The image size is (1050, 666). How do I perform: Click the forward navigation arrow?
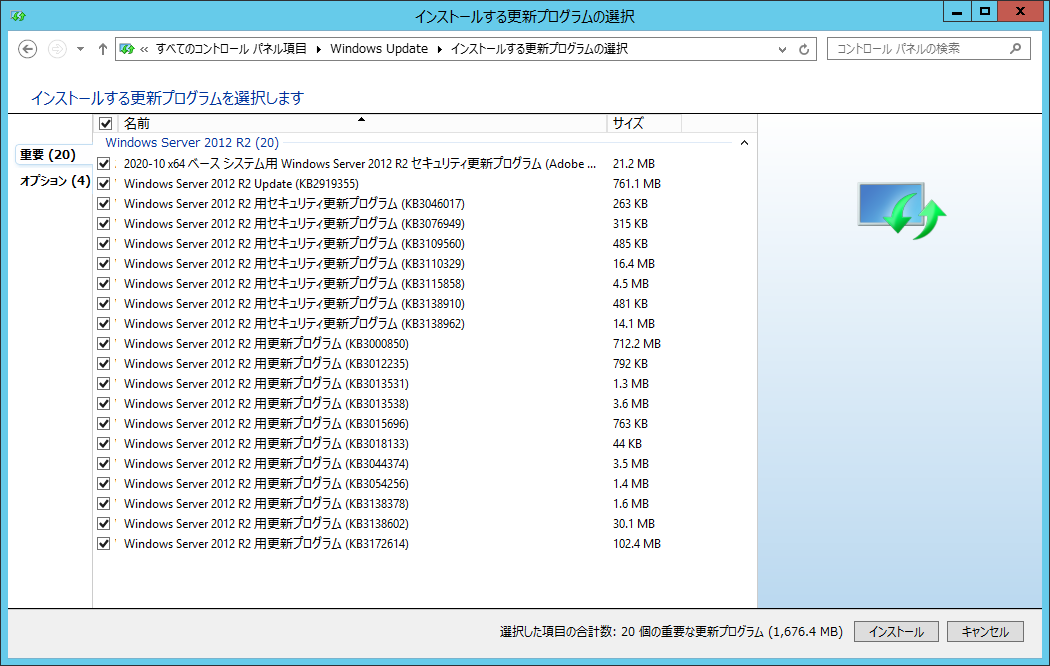pos(58,49)
